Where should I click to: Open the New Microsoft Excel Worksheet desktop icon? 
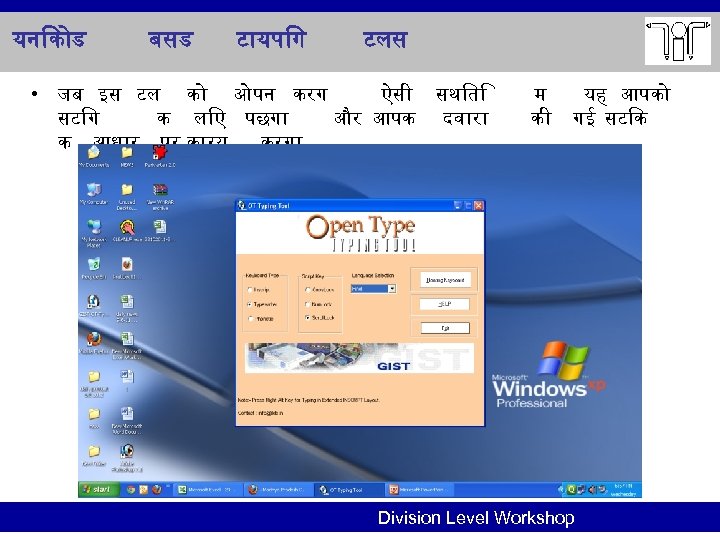tap(127, 345)
